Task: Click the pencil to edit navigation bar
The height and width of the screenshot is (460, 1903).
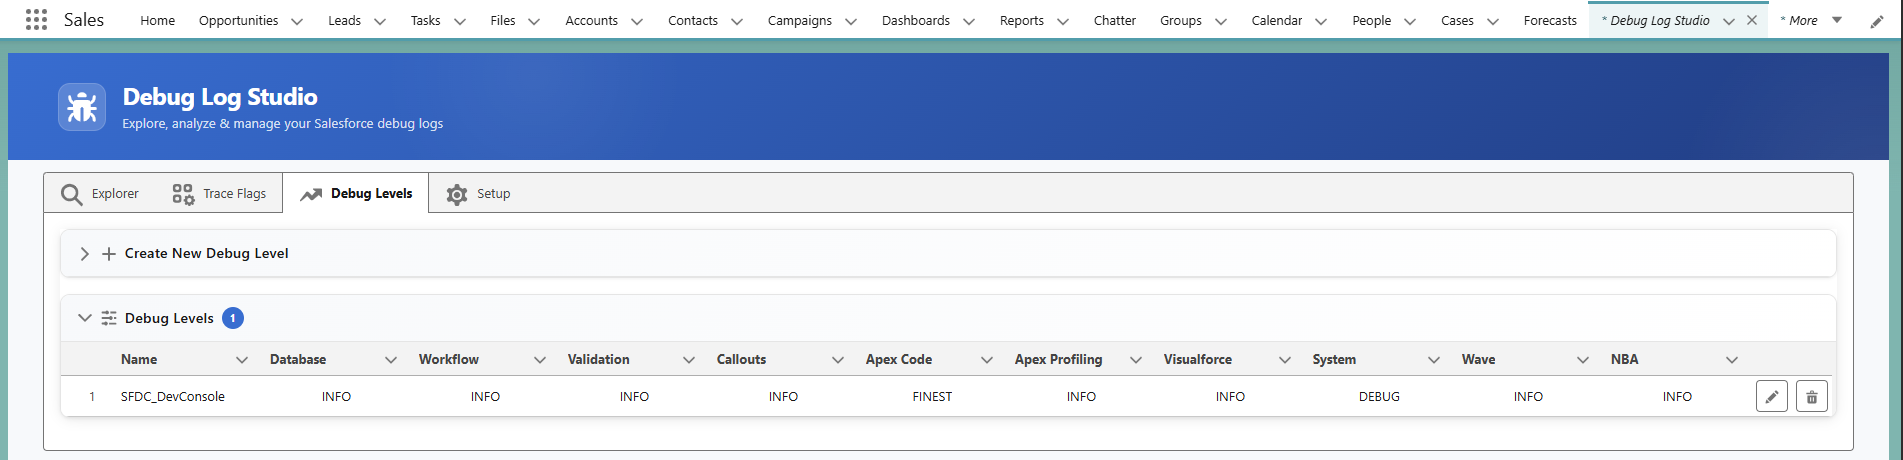Action: tap(1877, 21)
